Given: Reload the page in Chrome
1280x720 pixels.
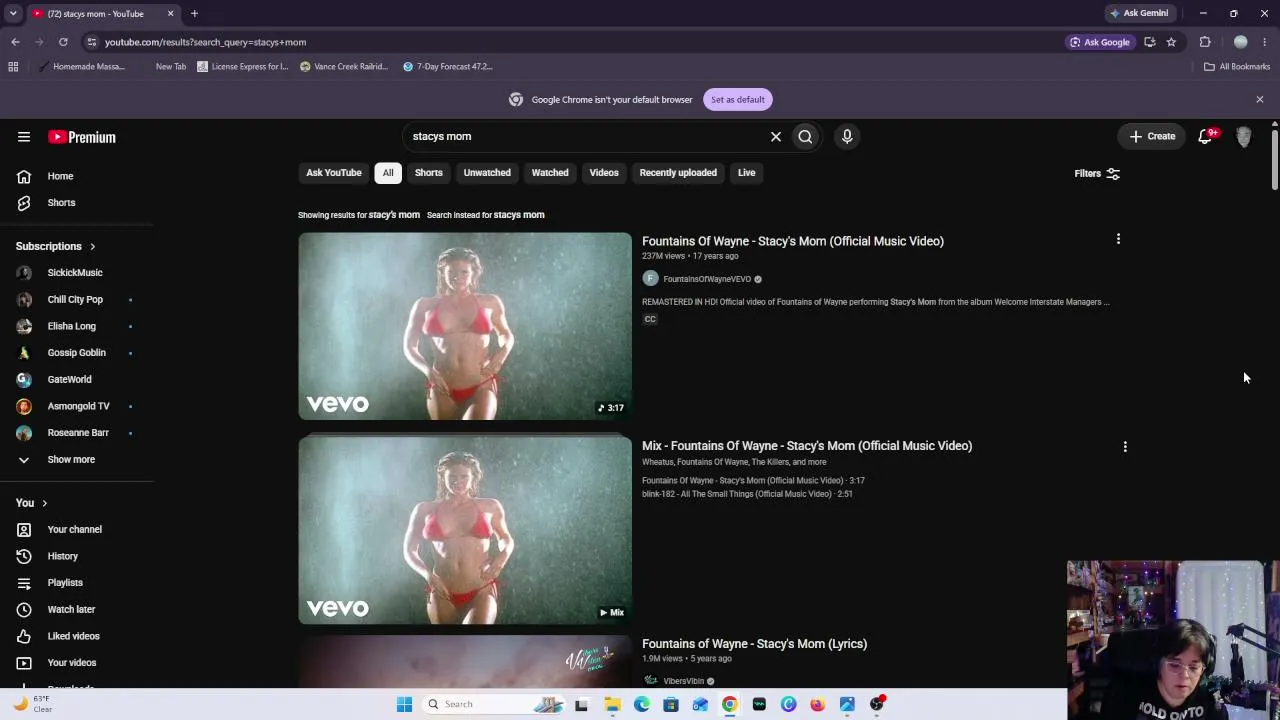Looking at the screenshot, I should click(x=63, y=42).
